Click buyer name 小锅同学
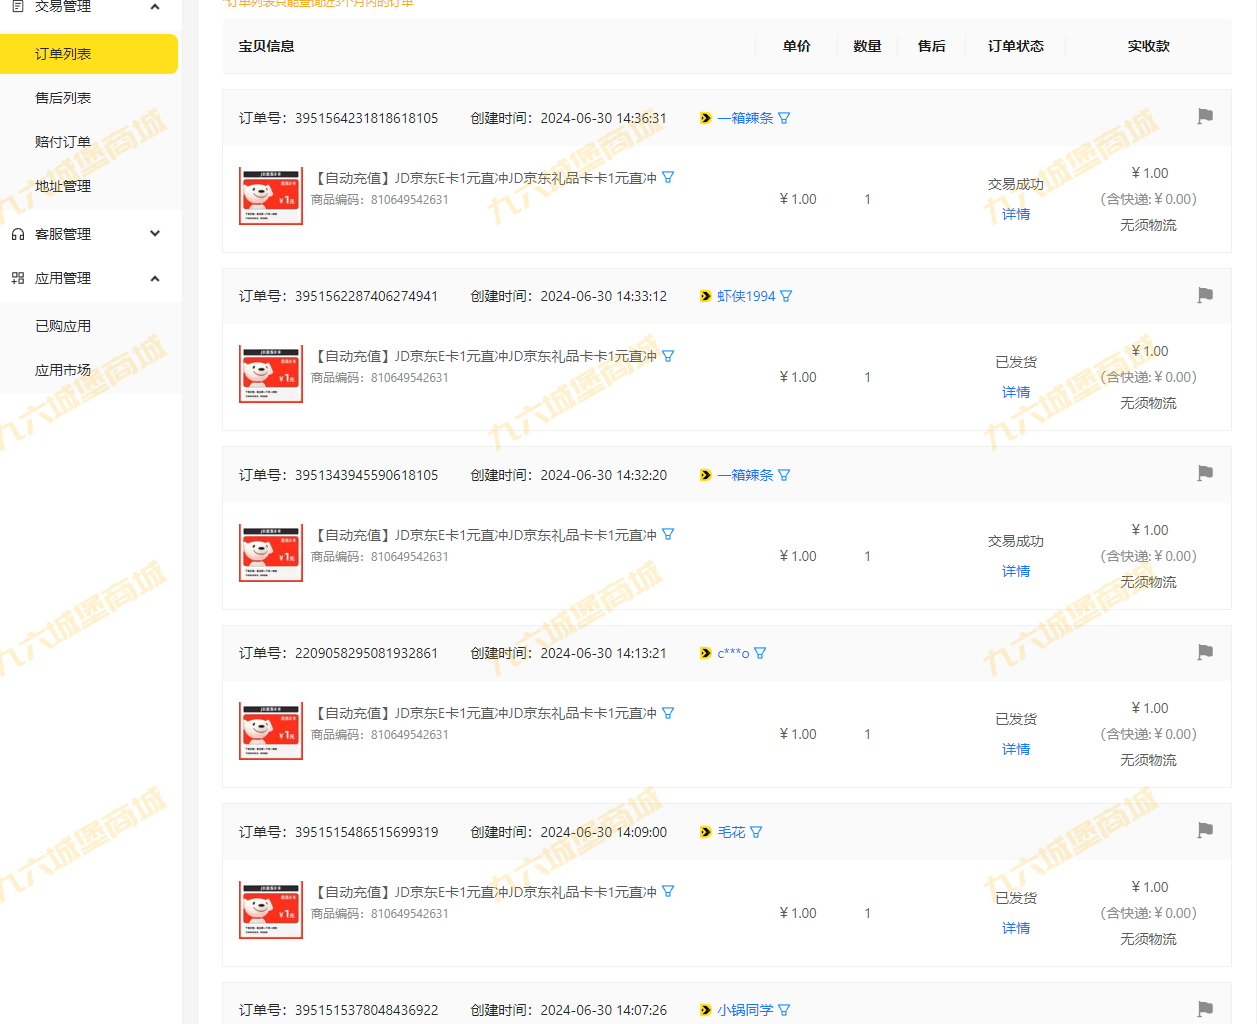 745,1010
